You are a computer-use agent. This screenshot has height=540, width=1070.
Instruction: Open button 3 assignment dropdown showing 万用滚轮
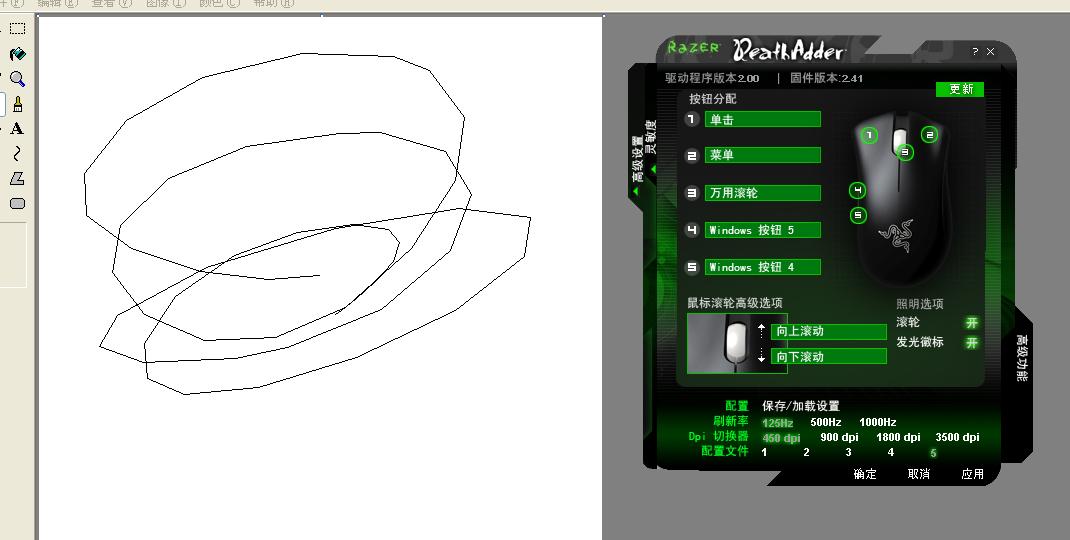[762, 193]
